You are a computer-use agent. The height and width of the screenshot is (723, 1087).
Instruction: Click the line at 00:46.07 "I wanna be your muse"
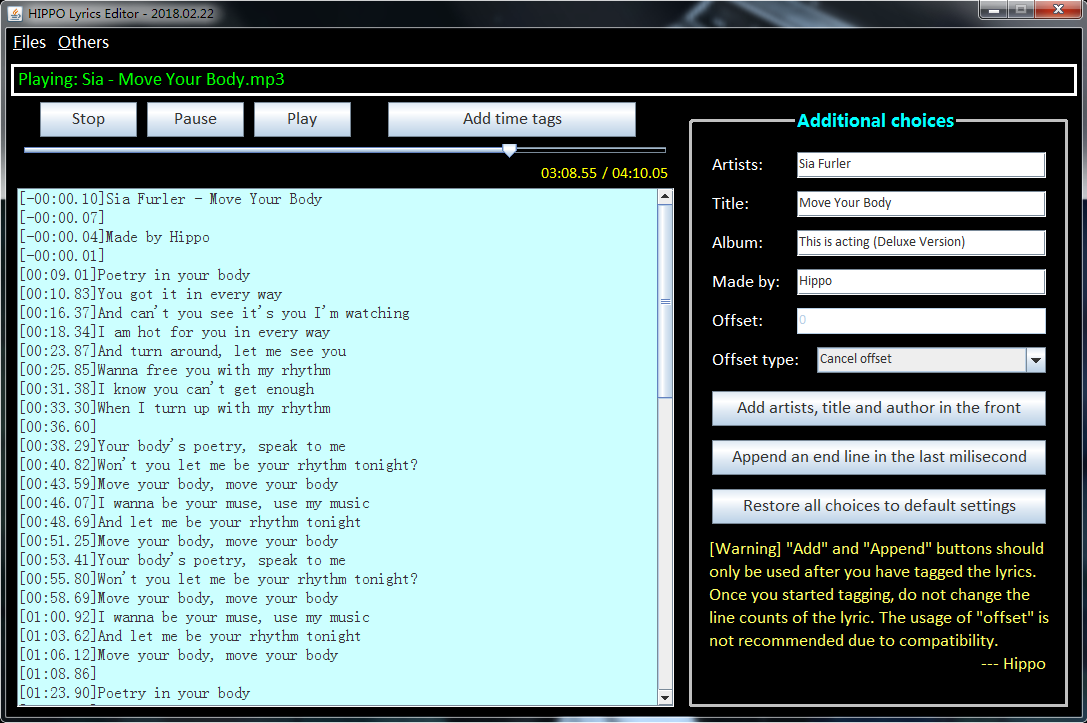[x=194, y=503]
